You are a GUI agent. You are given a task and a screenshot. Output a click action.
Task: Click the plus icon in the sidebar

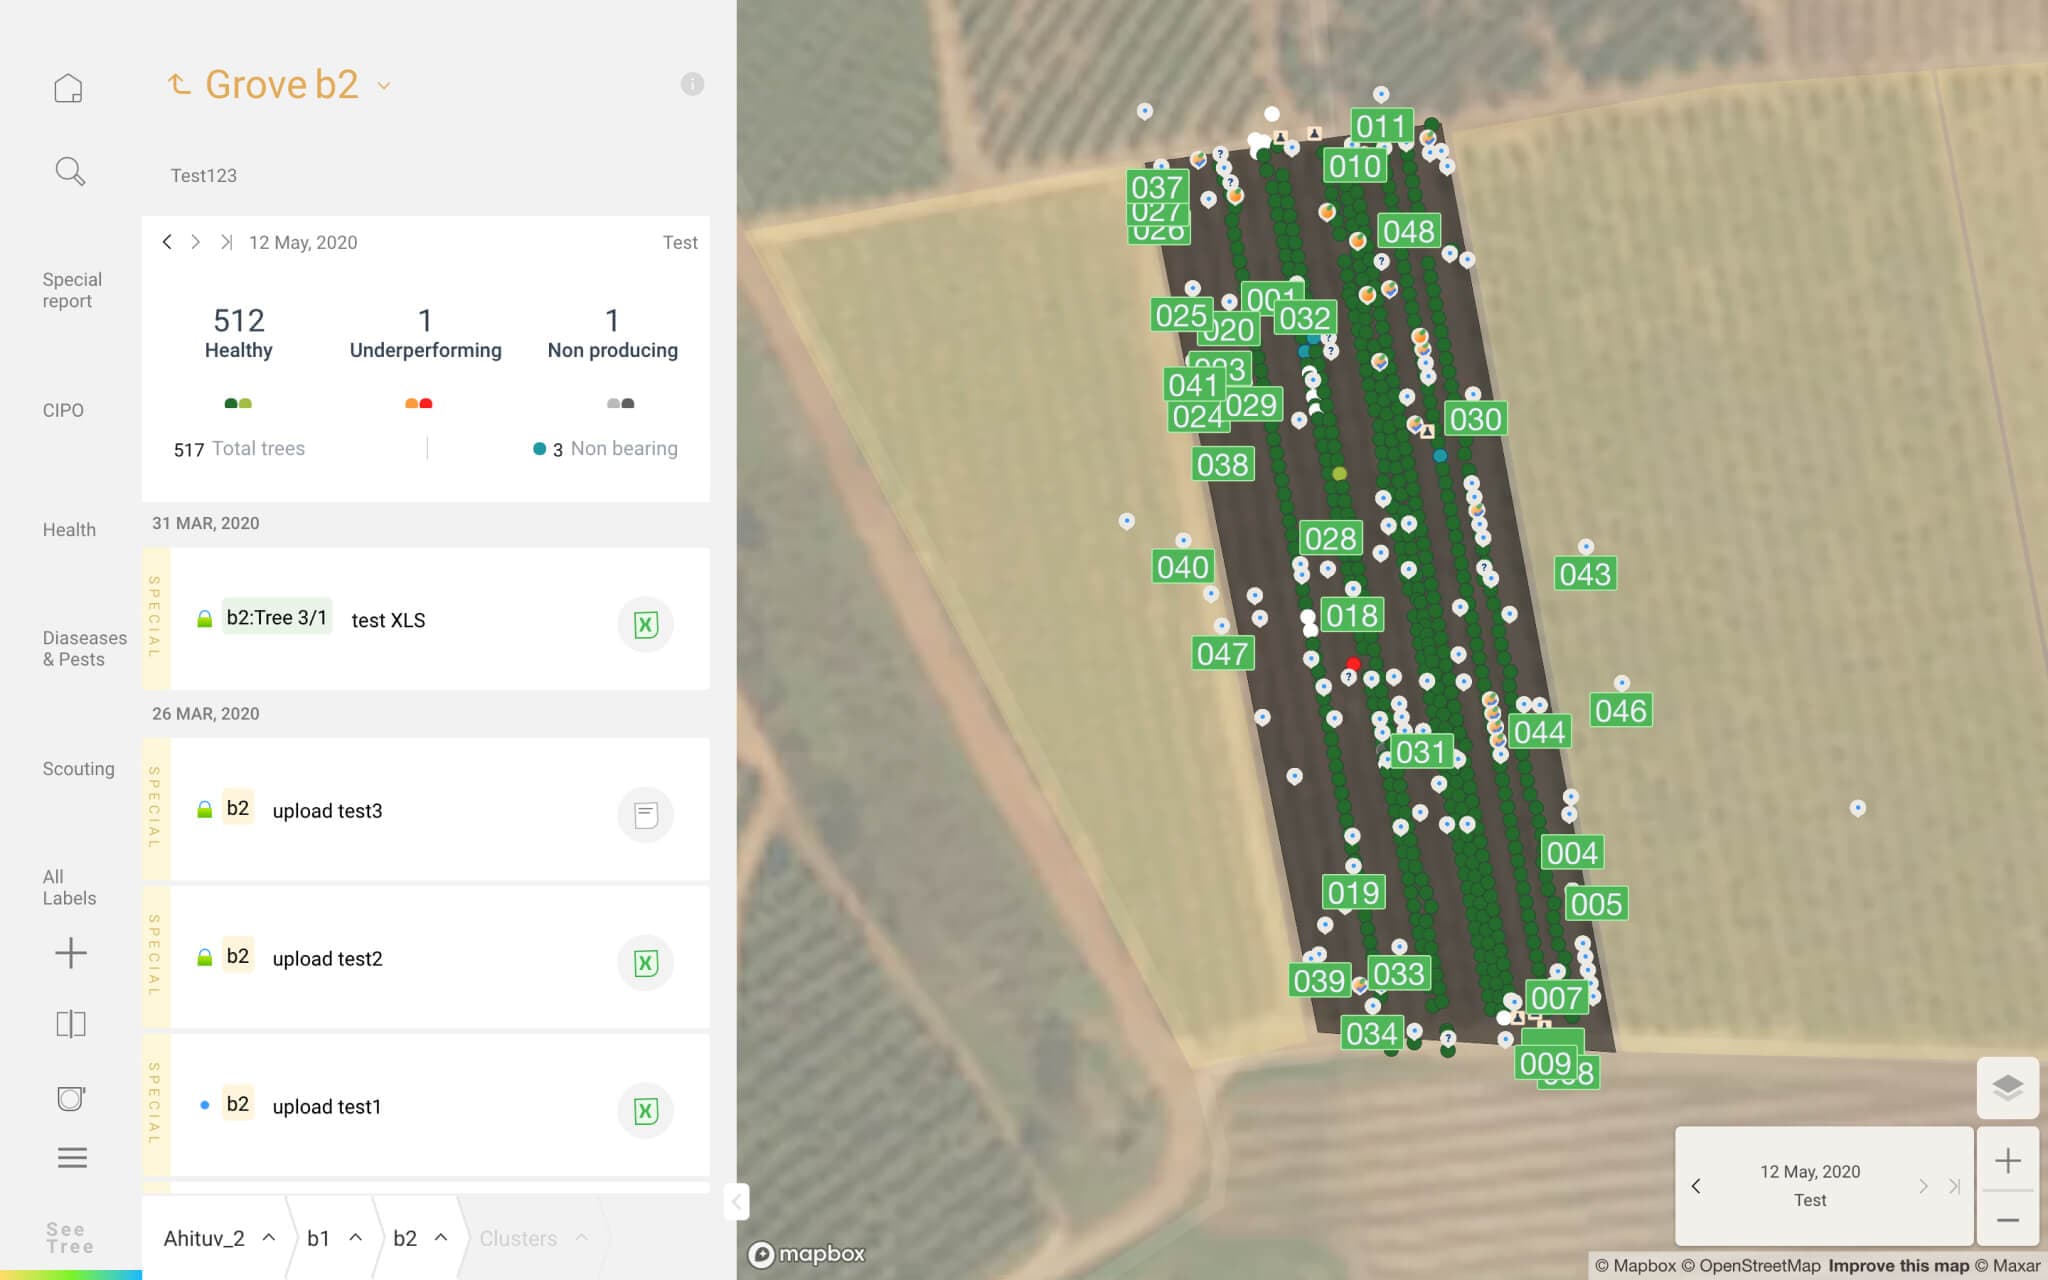click(x=70, y=953)
